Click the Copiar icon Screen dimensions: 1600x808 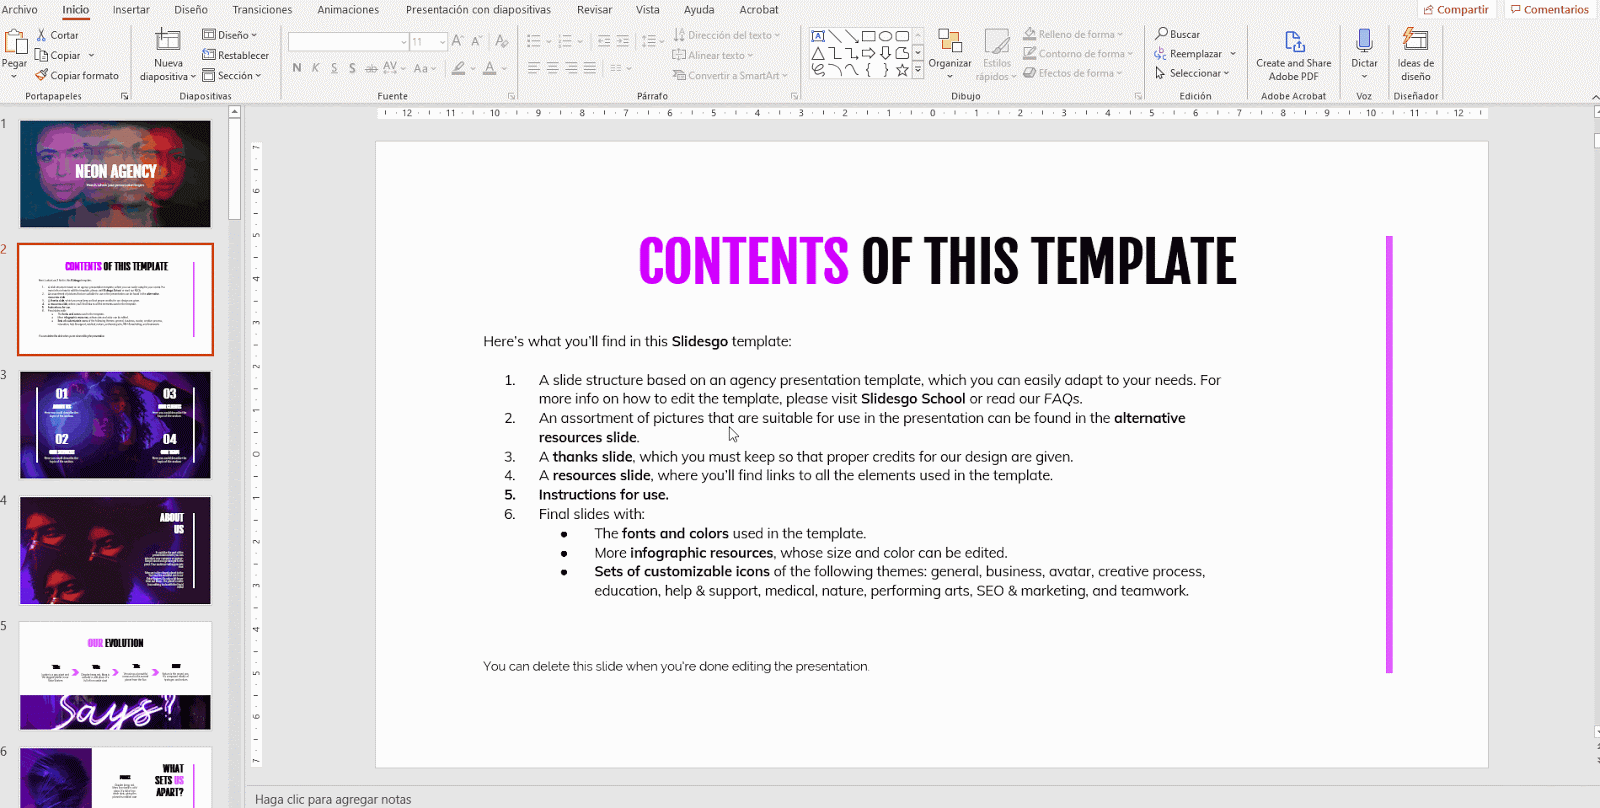click(x=41, y=55)
